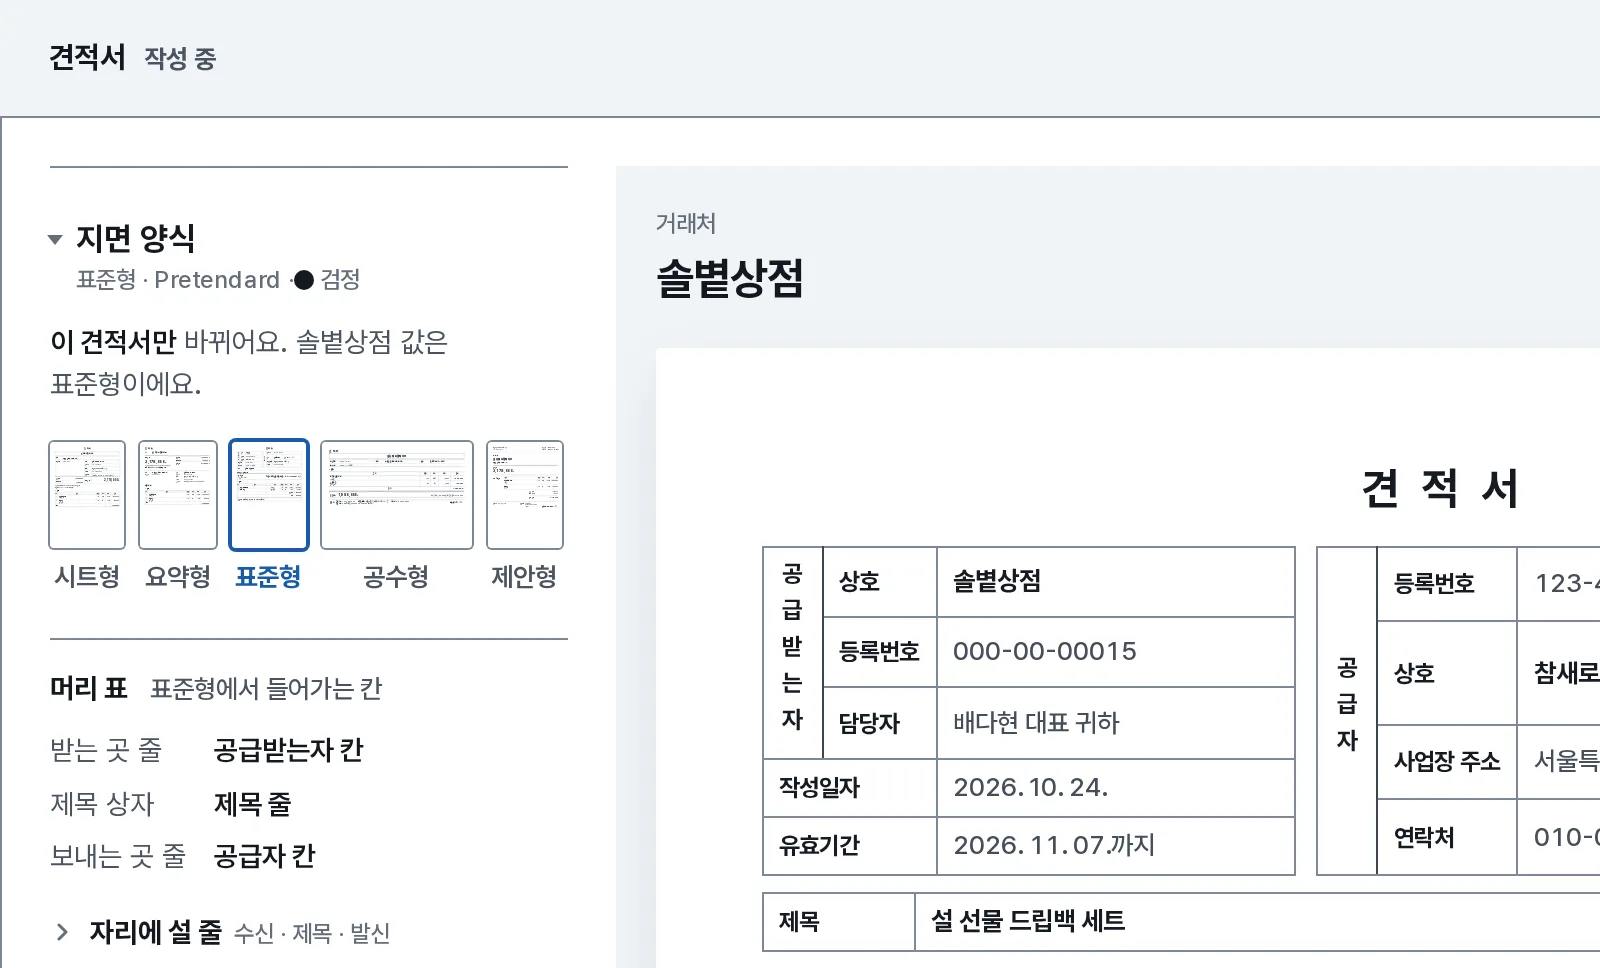Click the 000-00-00015 registration number cell

pos(1116,652)
